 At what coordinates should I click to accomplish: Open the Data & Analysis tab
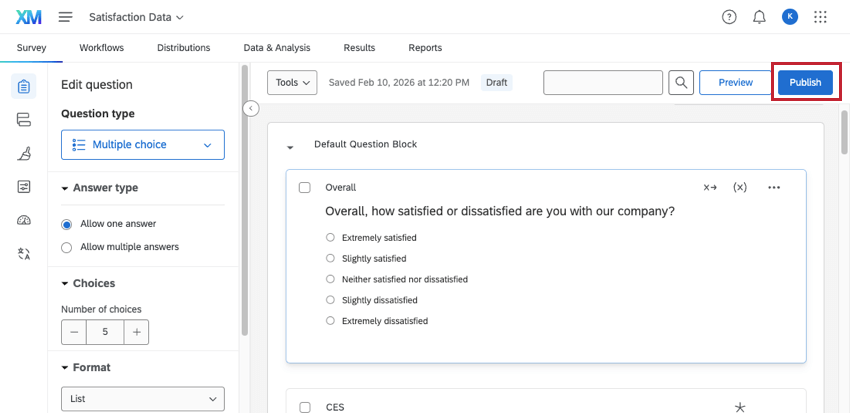tap(277, 47)
